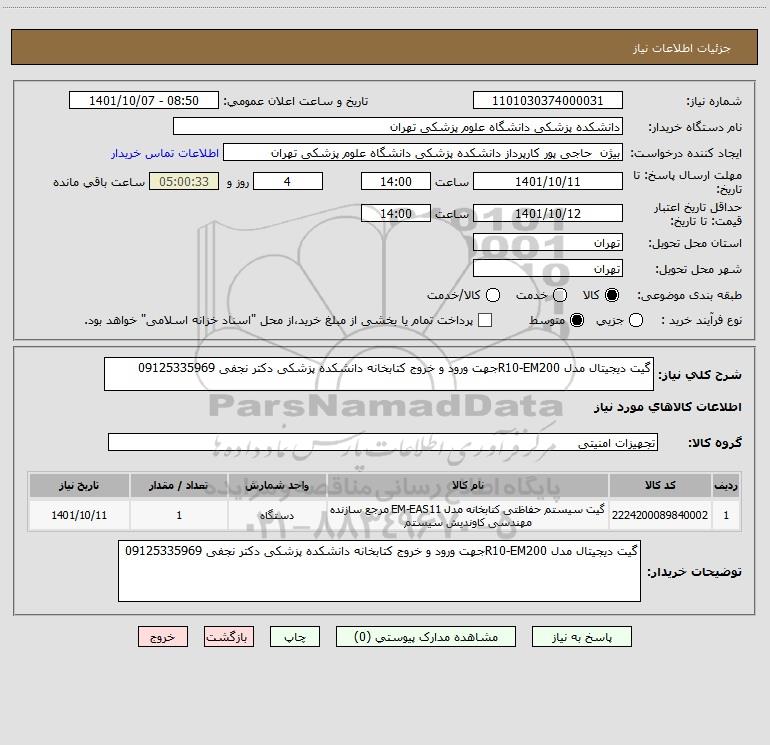
Task: Click the اطلاعات کالاهای مورد نیاز heading
Action: click(x=667, y=407)
